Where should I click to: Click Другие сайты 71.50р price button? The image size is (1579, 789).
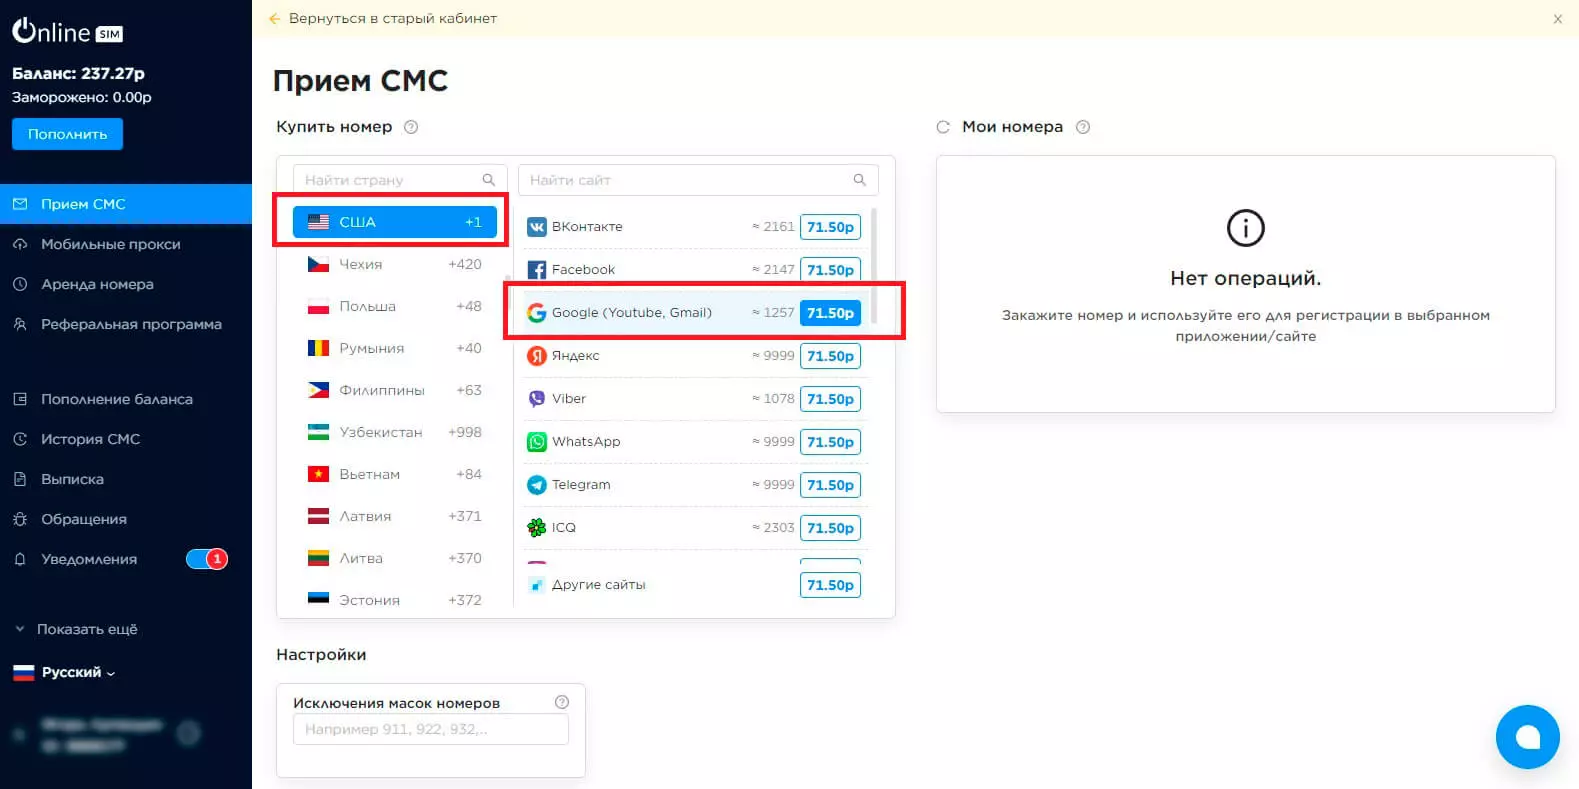pyautogui.click(x=830, y=585)
